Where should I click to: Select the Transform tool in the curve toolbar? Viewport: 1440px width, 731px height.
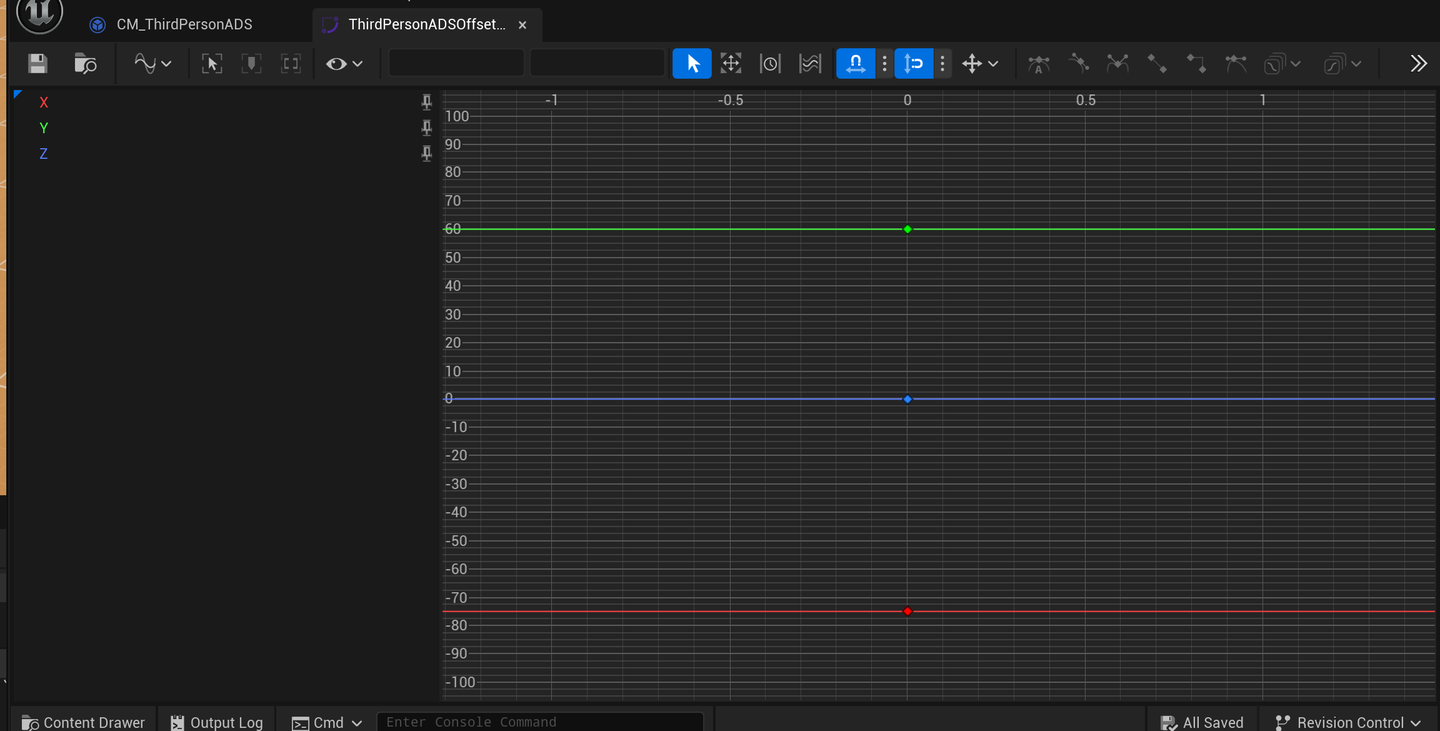(731, 64)
